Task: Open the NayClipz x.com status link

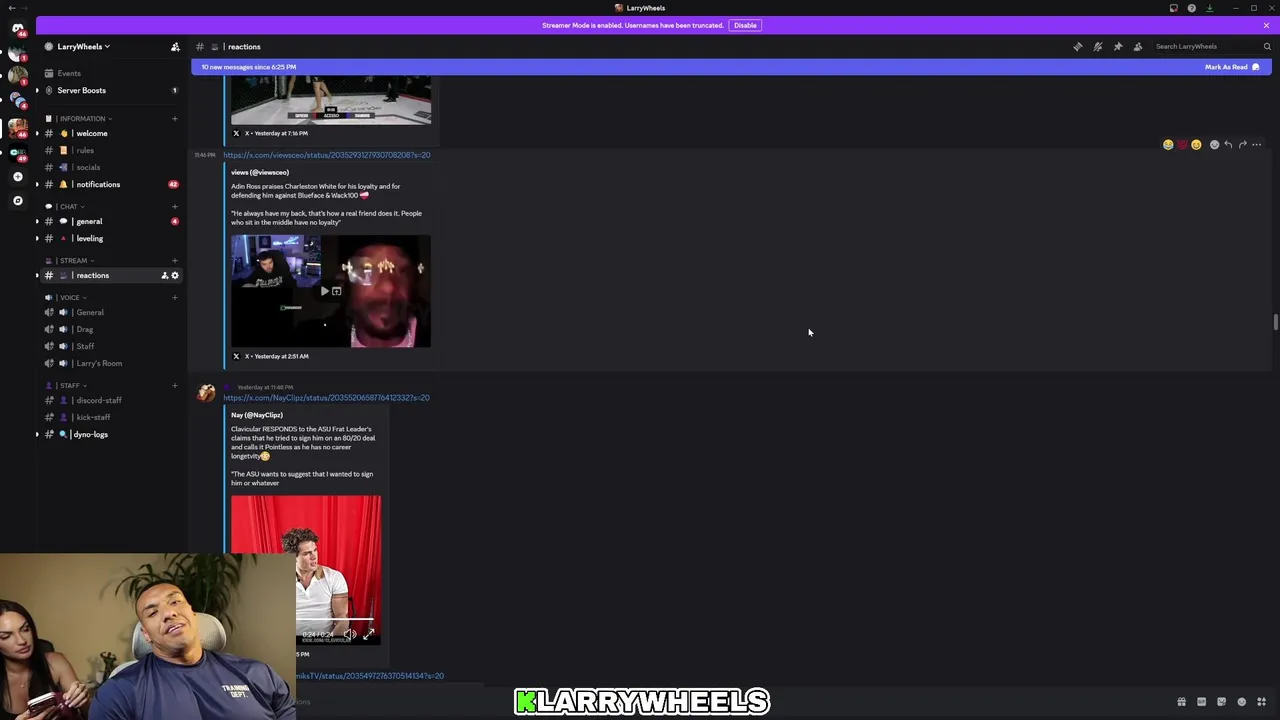Action: pyautogui.click(x=327, y=398)
